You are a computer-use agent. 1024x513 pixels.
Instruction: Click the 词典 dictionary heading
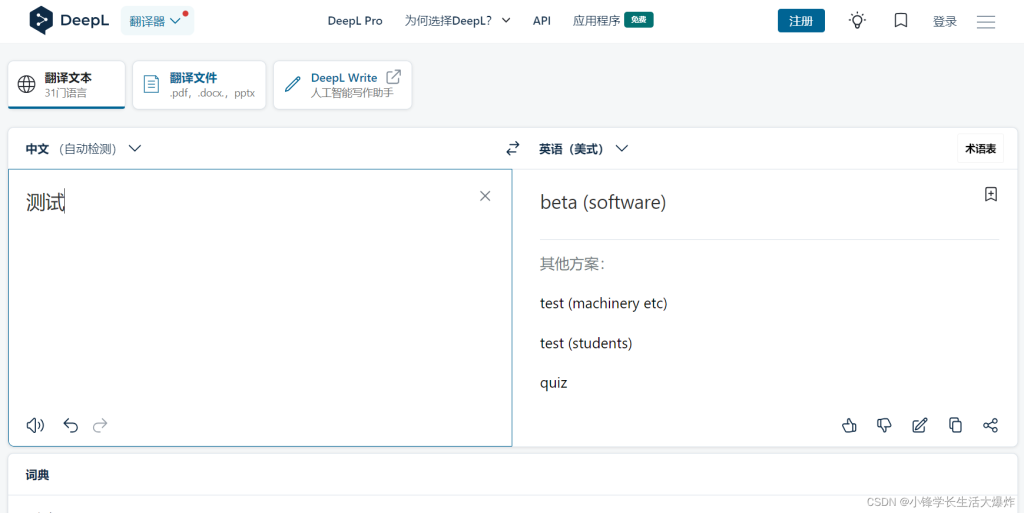[x=37, y=475]
